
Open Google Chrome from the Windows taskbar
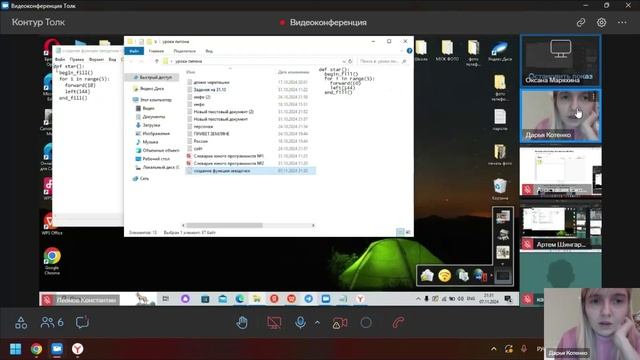[x=36, y=349]
